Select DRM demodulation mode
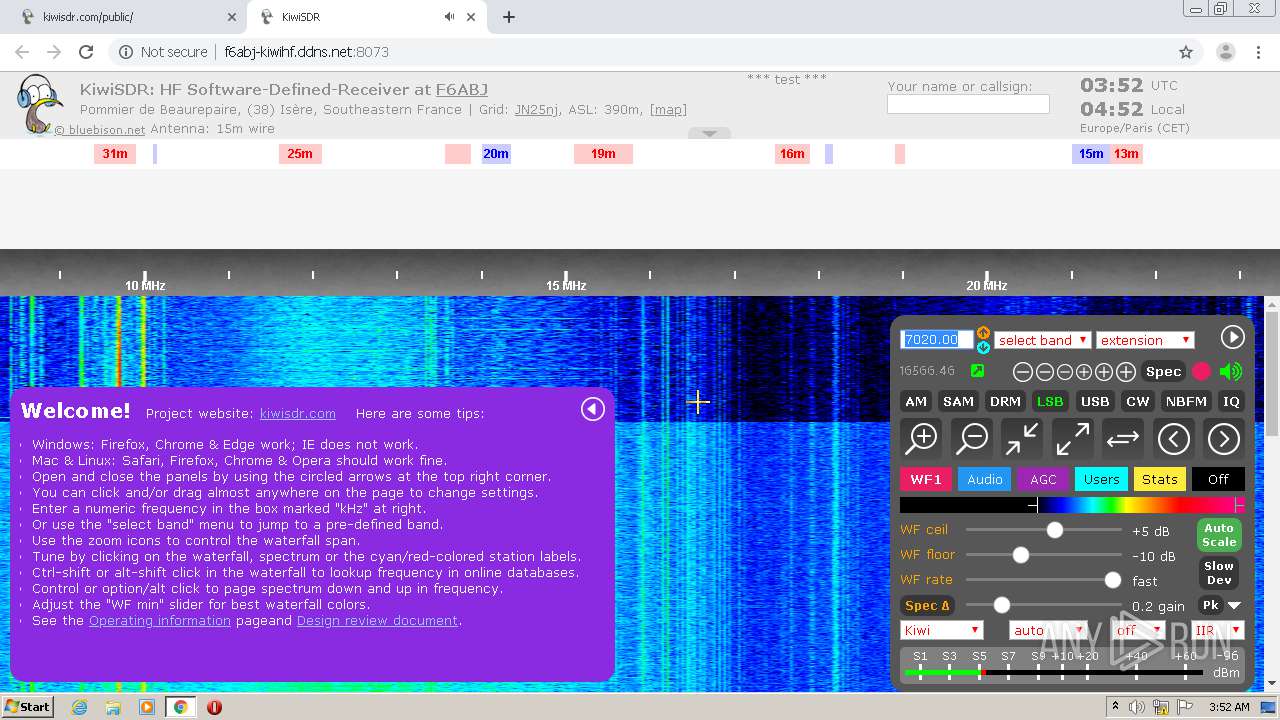1280x720 pixels. 1005,401
